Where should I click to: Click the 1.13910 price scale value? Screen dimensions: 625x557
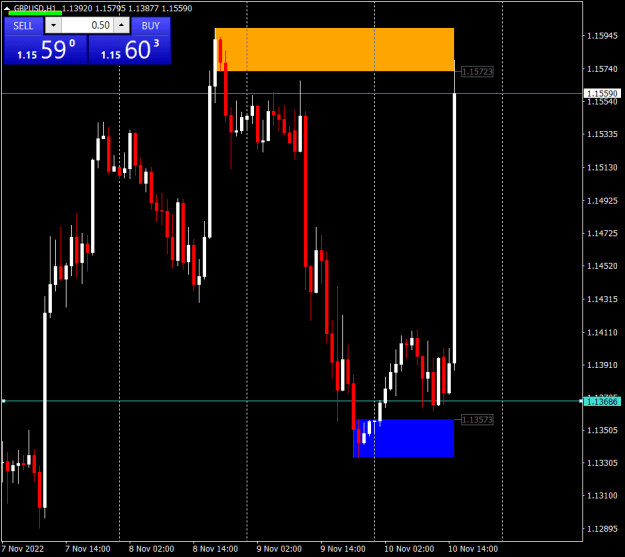click(x=602, y=365)
